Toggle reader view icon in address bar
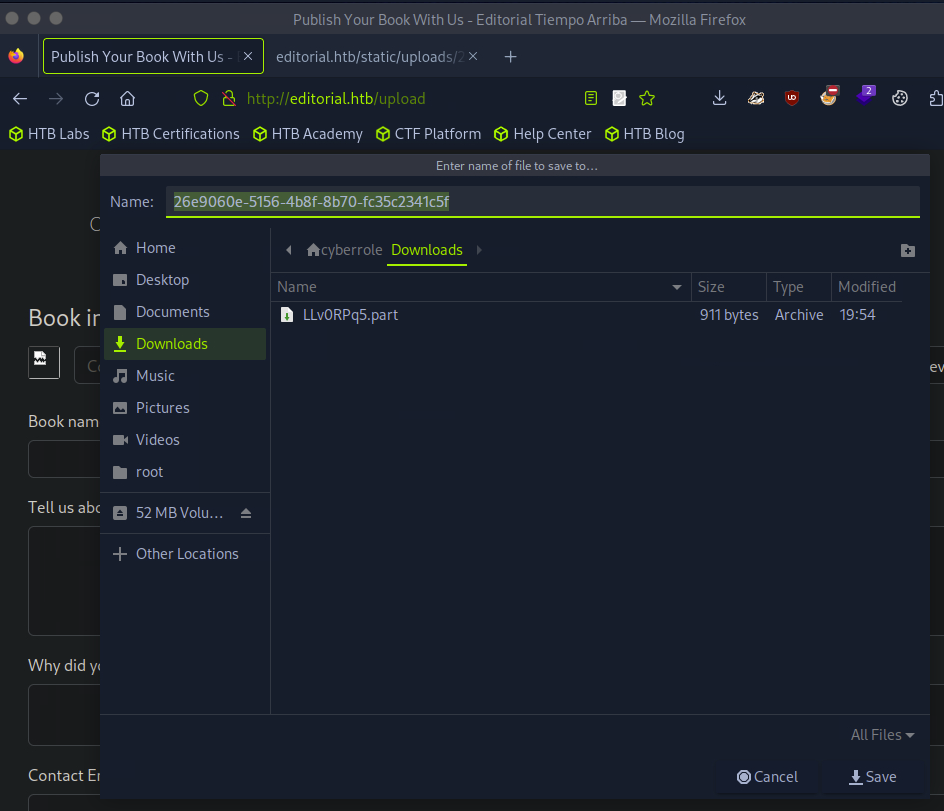Viewport: 944px width, 811px height. (x=591, y=98)
